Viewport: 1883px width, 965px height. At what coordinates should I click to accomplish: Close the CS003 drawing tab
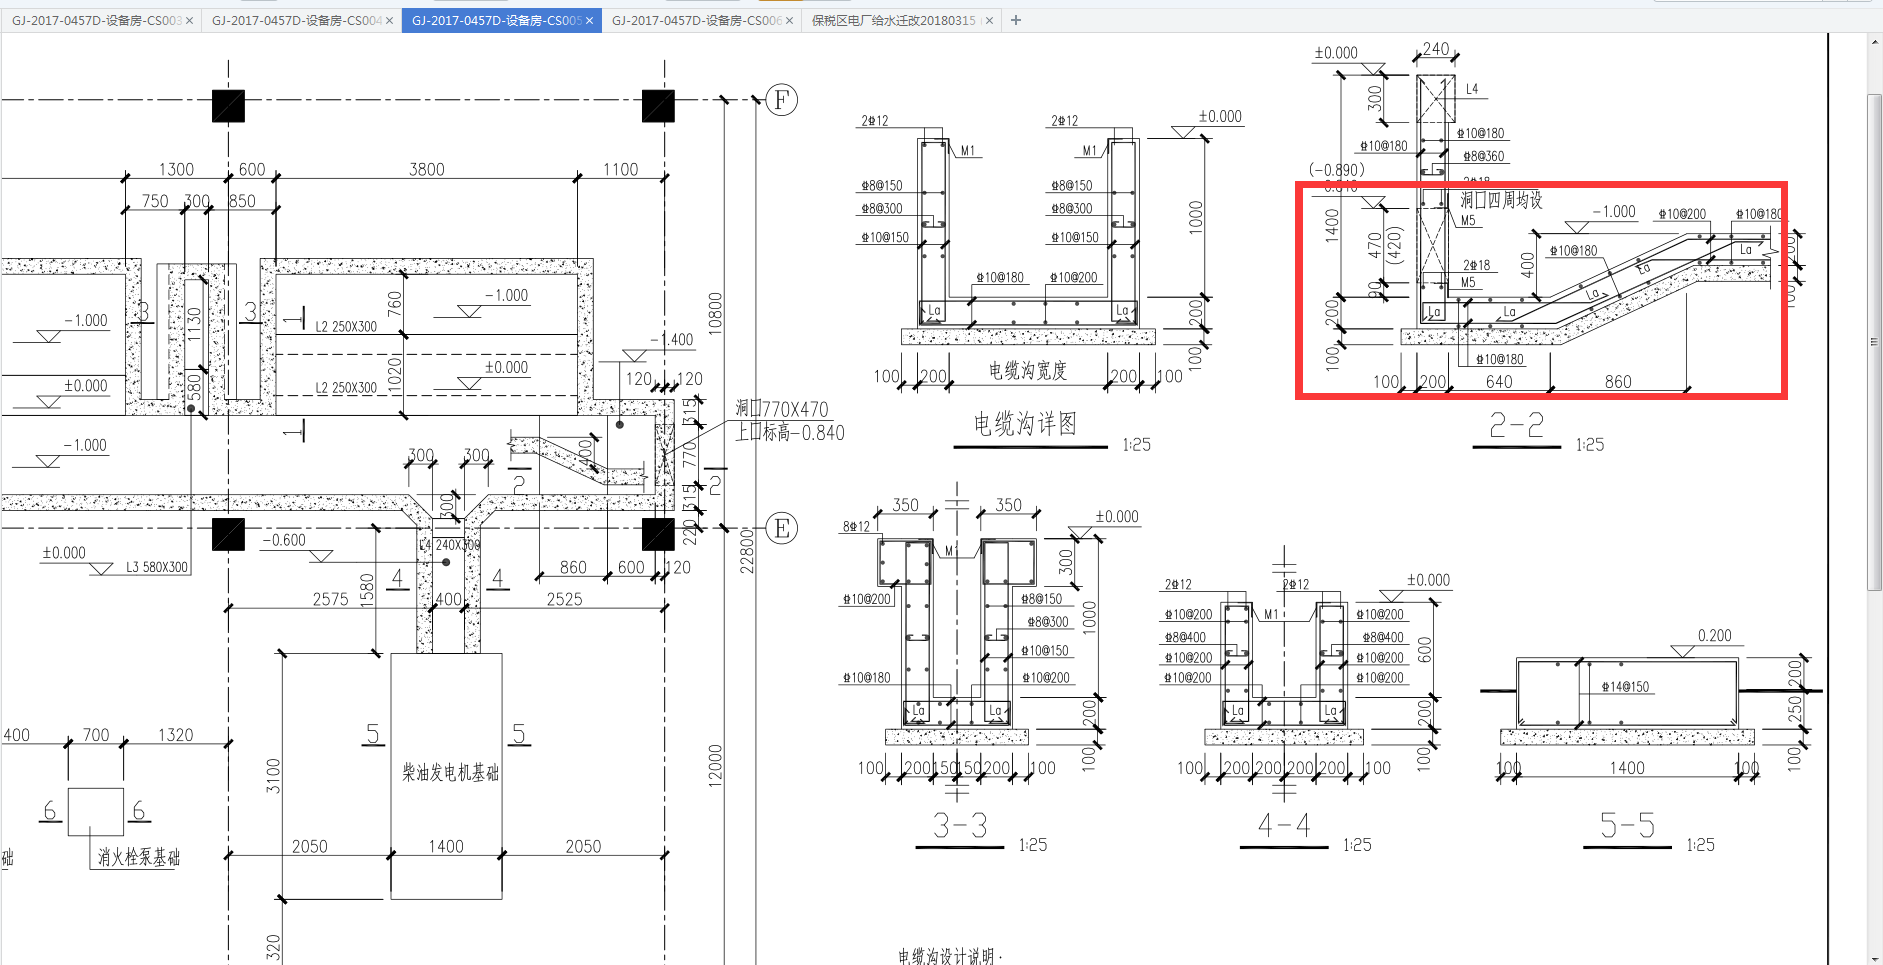tap(189, 20)
